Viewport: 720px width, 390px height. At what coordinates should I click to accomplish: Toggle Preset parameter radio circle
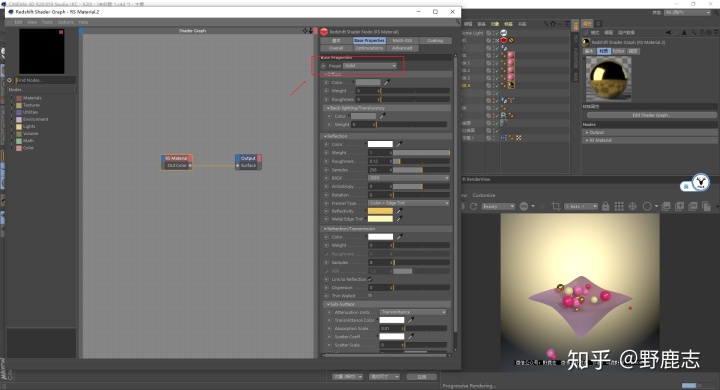(324, 66)
